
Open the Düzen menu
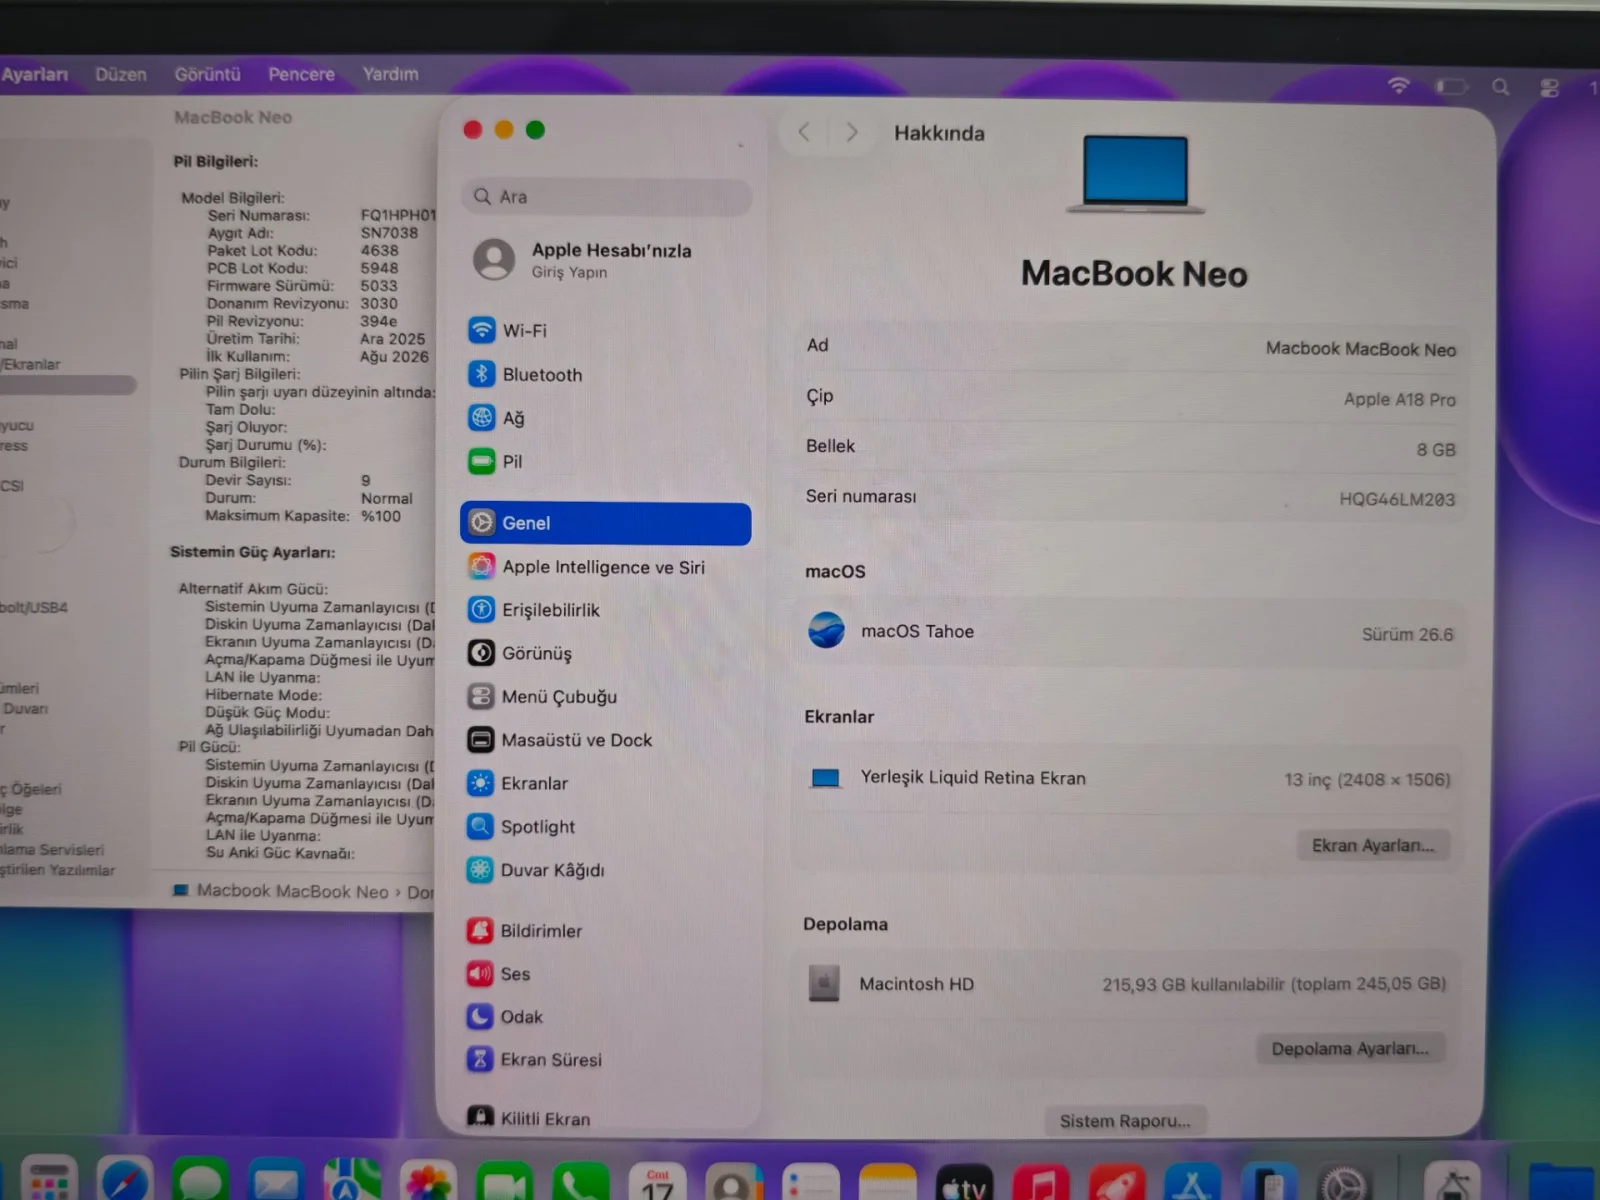tap(121, 75)
